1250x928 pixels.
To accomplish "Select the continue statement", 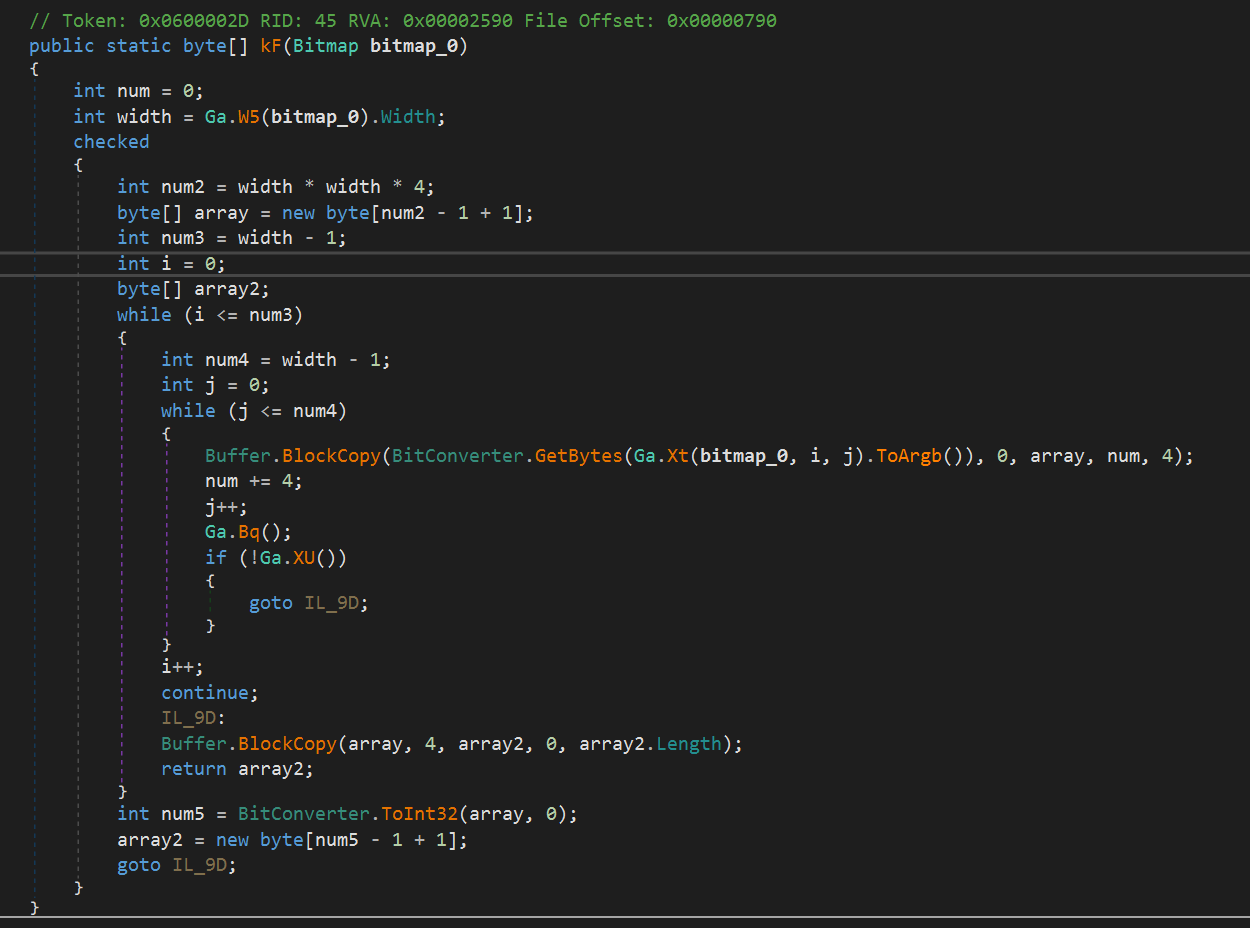I will pyautogui.click(x=209, y=693).
